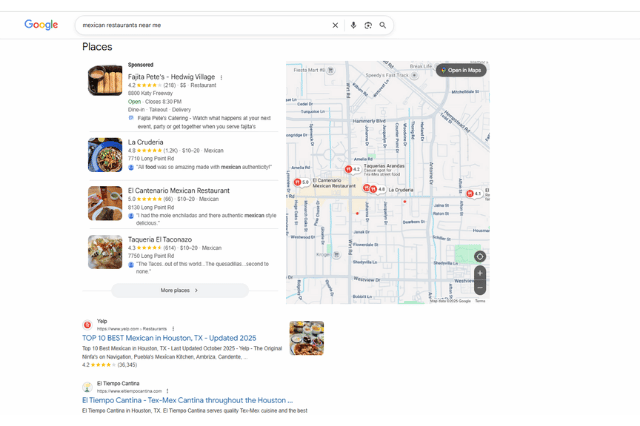
Task: Click the magnifying glass search icon
Action: [x=383, y=25]
